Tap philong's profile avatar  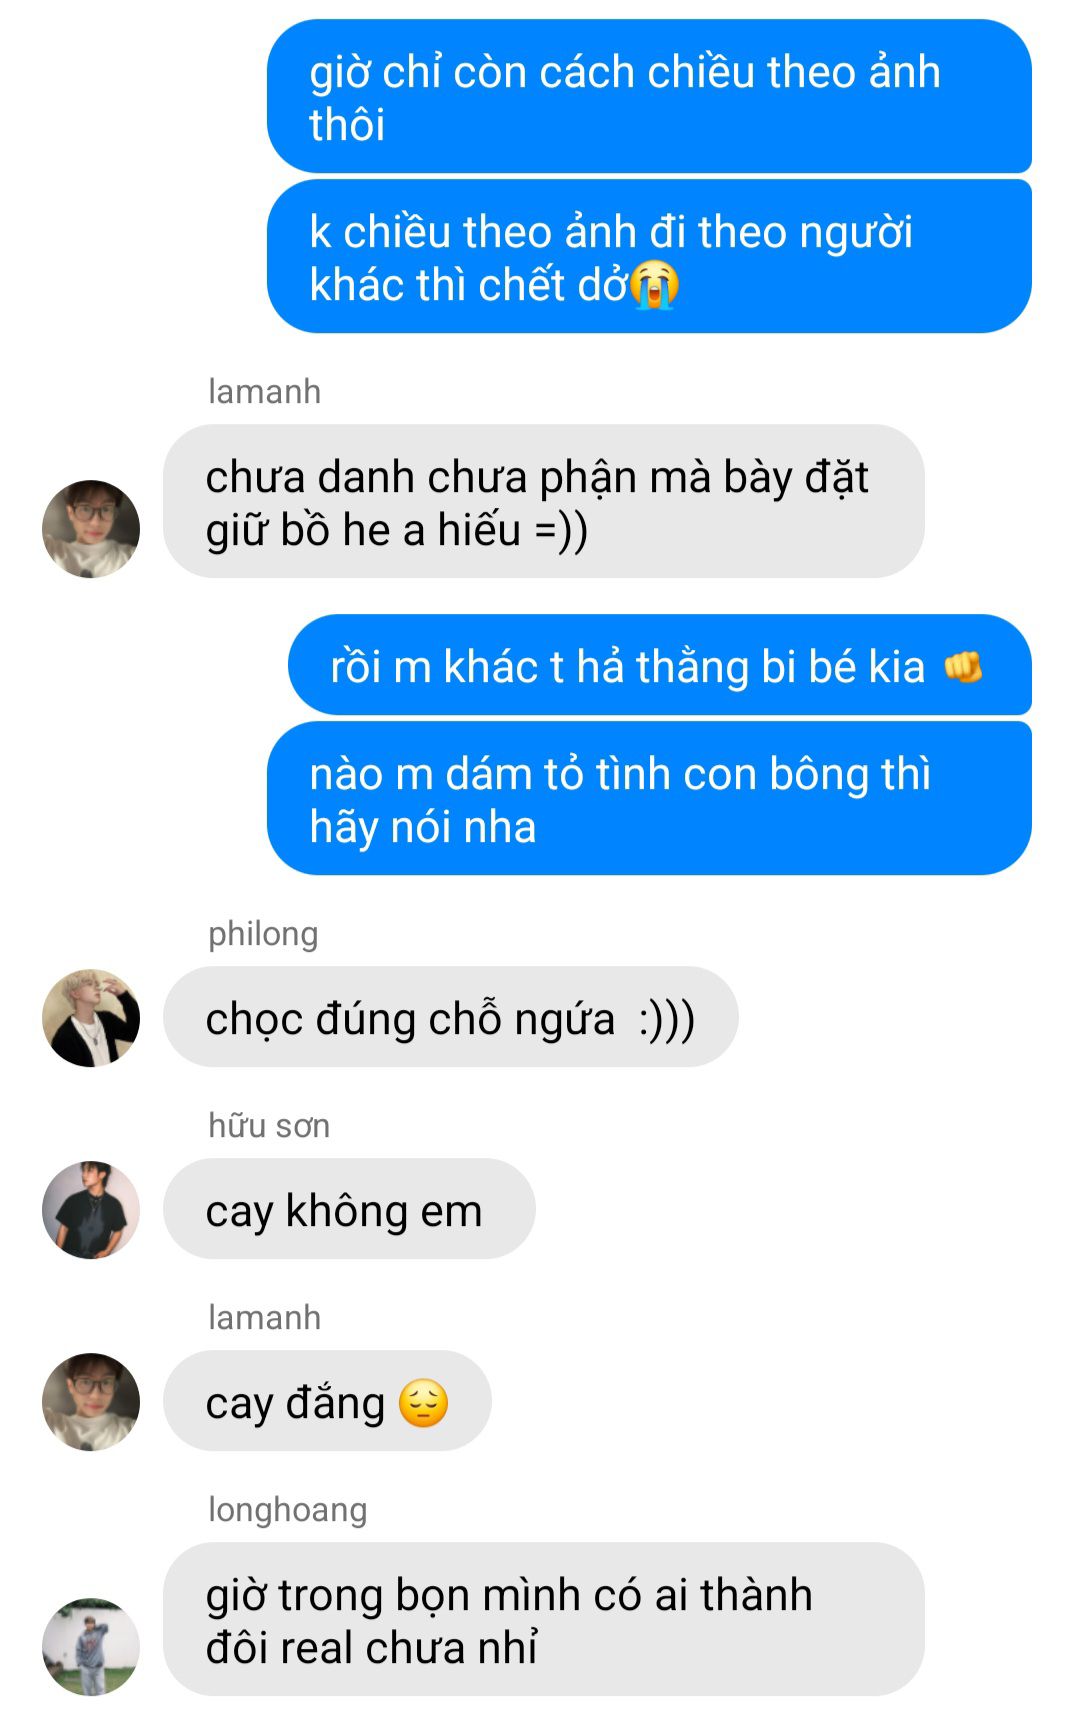tap(91, 1018)
